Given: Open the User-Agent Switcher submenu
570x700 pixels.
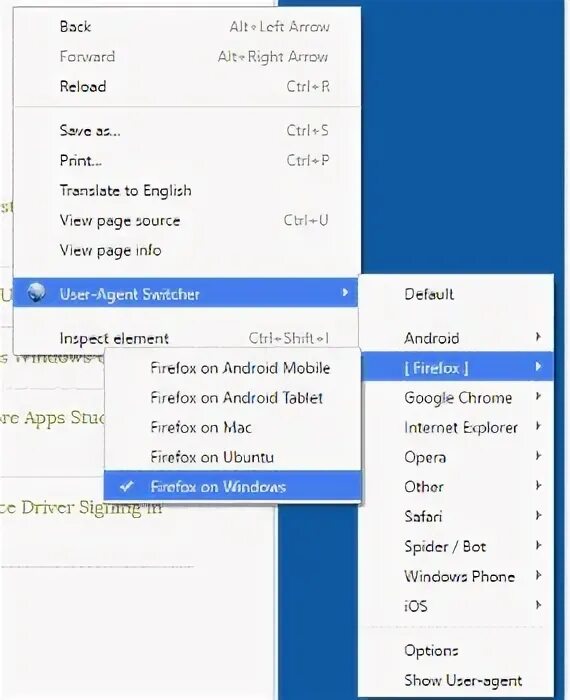Looking at the screenshot, I should click(186, 293).
